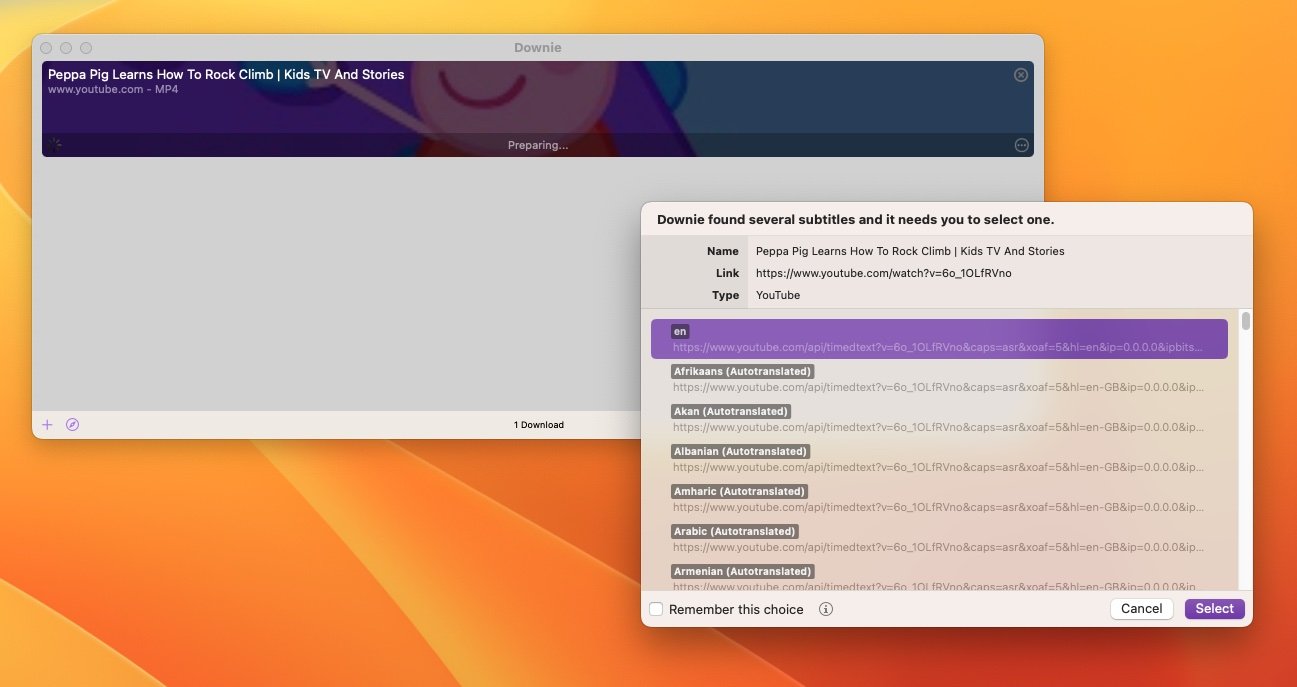Viewport: 1297px width, 687px height.
Task: Select the 'en' subtitle entry
Action: click(938, 339)
